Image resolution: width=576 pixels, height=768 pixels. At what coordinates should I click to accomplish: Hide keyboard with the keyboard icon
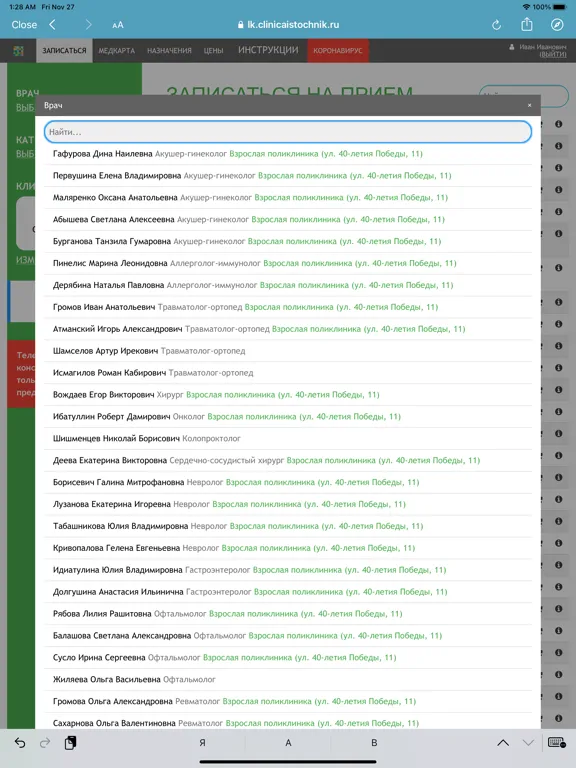click(x=557, y=743)
